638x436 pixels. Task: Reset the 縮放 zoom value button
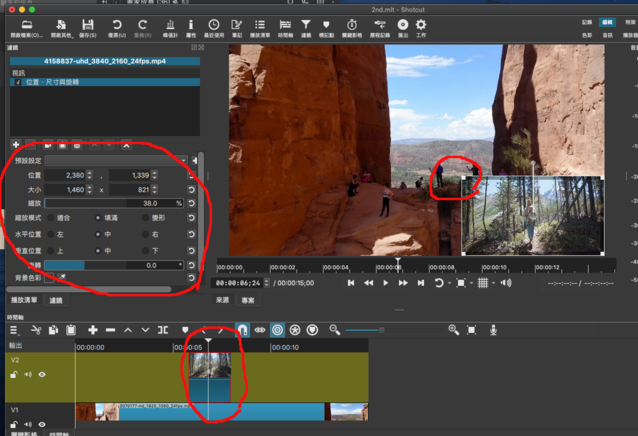click(x=191, y=203)
